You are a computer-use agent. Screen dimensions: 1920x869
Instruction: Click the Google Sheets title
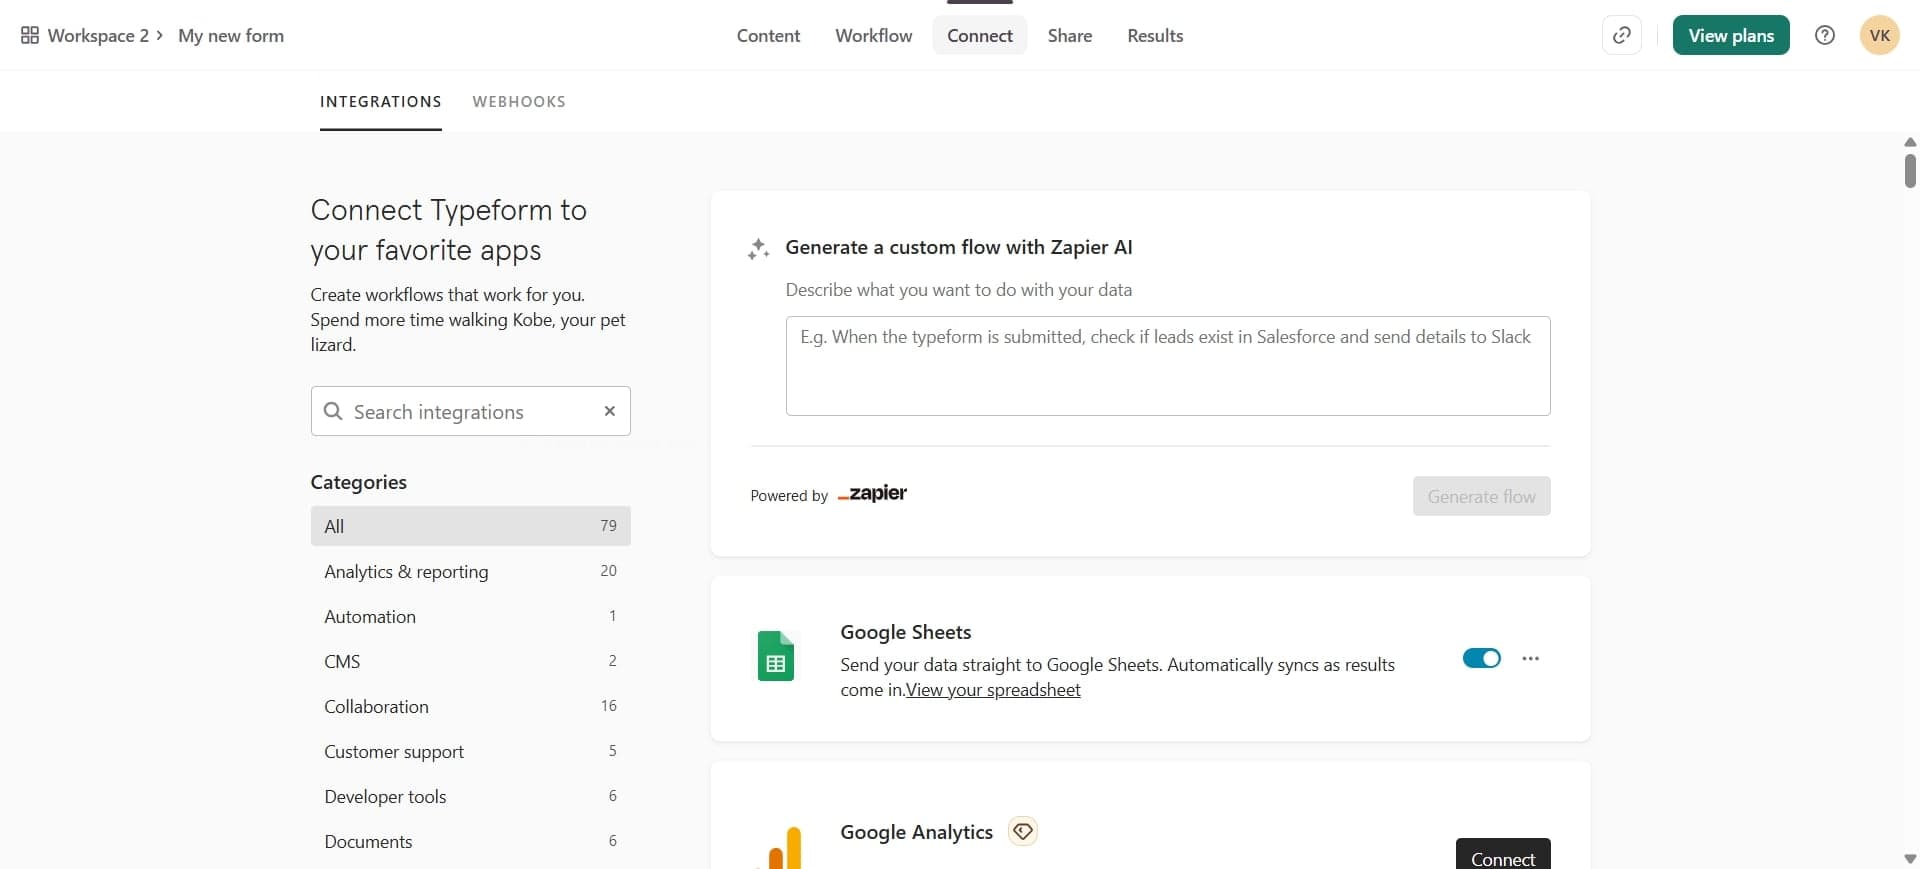point(906,632)
